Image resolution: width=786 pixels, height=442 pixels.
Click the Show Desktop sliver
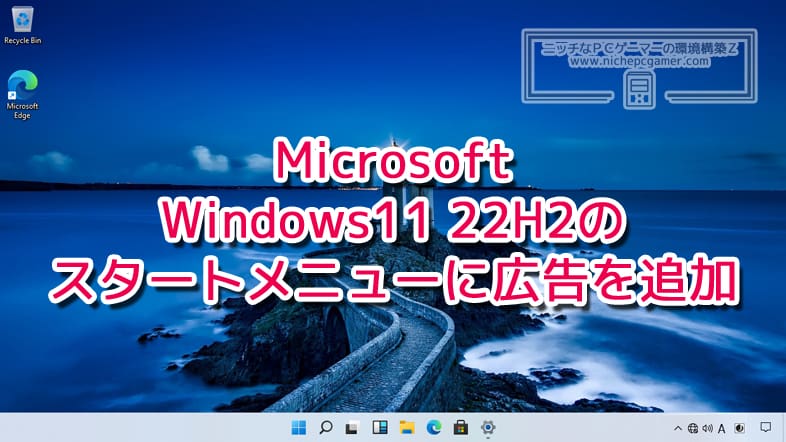point(784,427)
